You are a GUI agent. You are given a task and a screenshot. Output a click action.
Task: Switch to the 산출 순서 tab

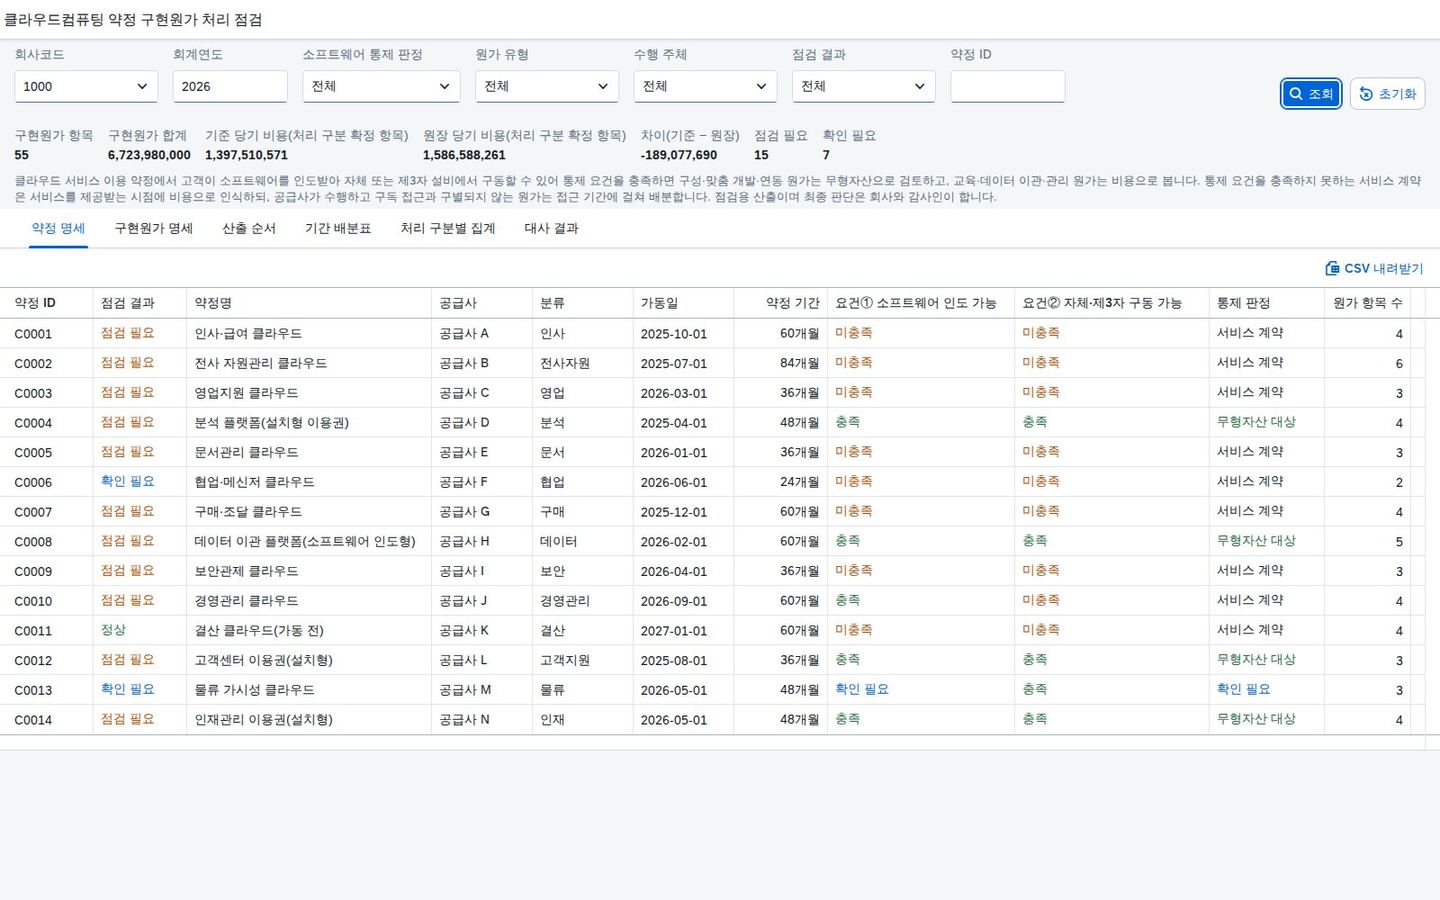coord(249,228)
